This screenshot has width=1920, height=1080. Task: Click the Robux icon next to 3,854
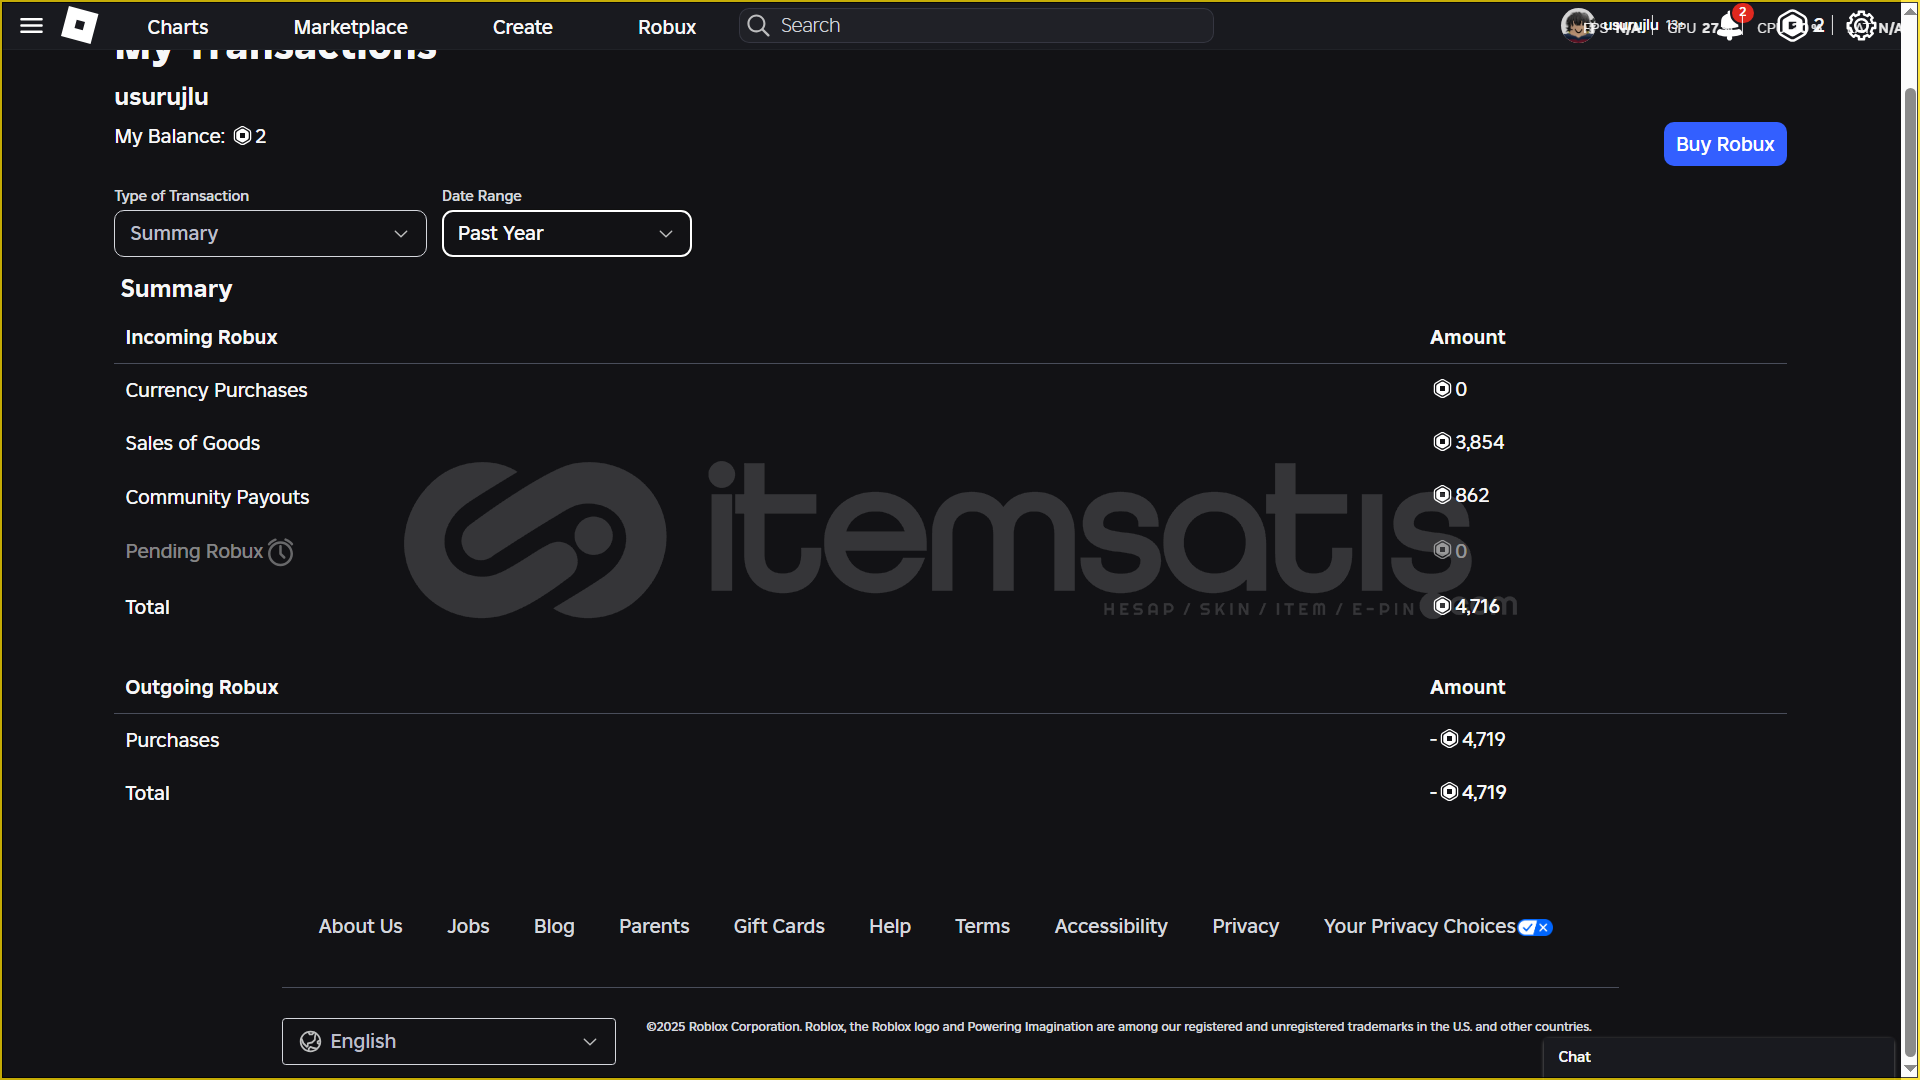1442,442
